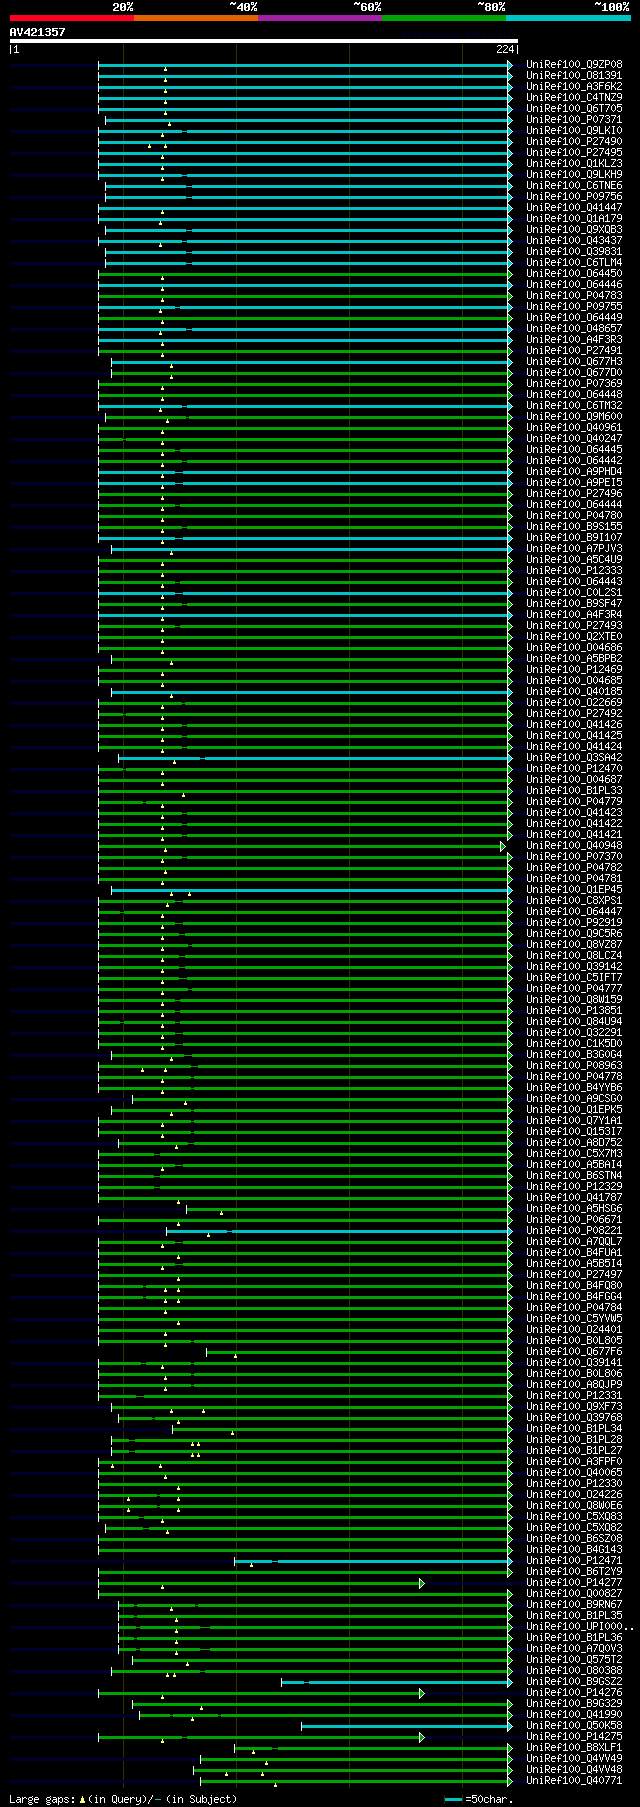Select hit label UniRef100_P08963
Screen dimensions: 640x1807
tap(574, 1066)
